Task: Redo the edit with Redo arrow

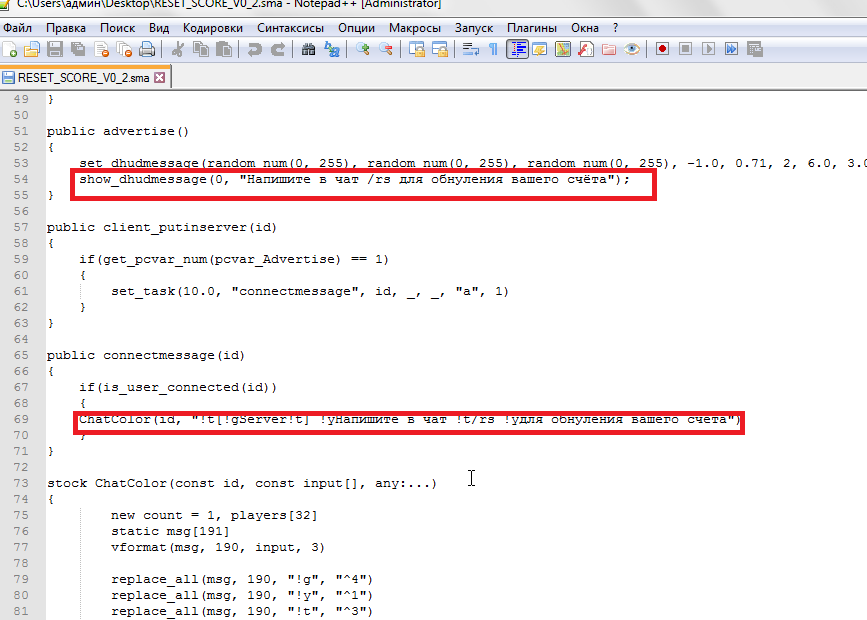Action: pos(278,50)
